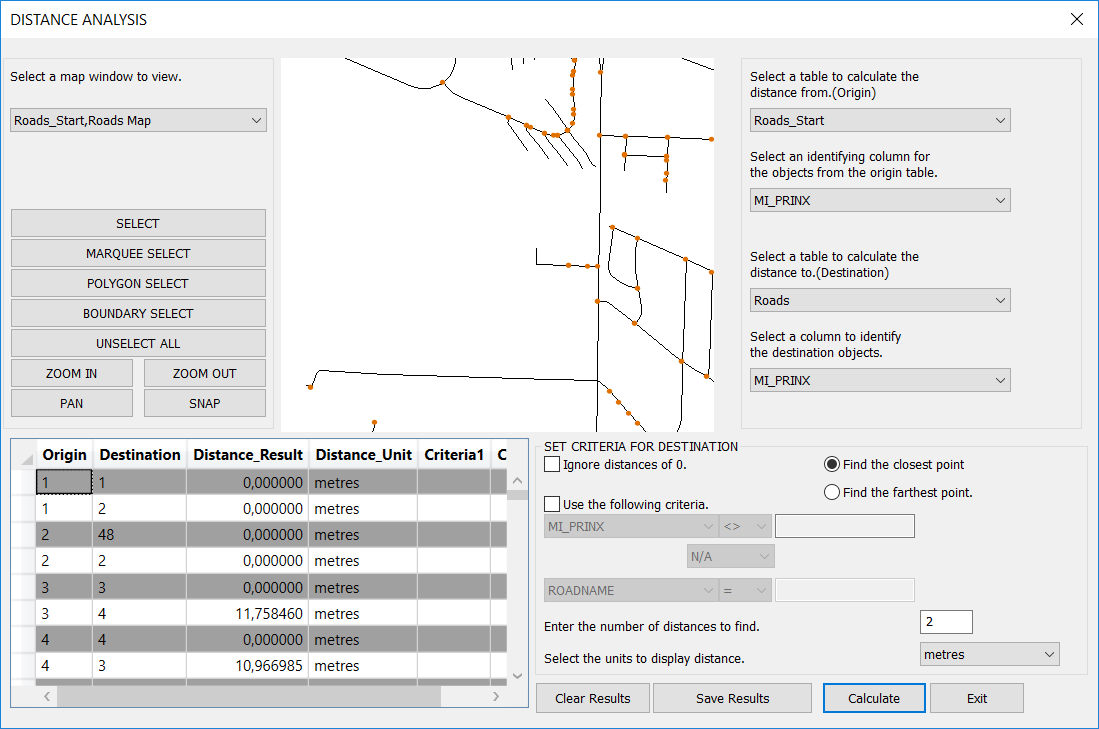Click the Calculate button
Screen dimensions: 1099x729
(x=874, y=698)
